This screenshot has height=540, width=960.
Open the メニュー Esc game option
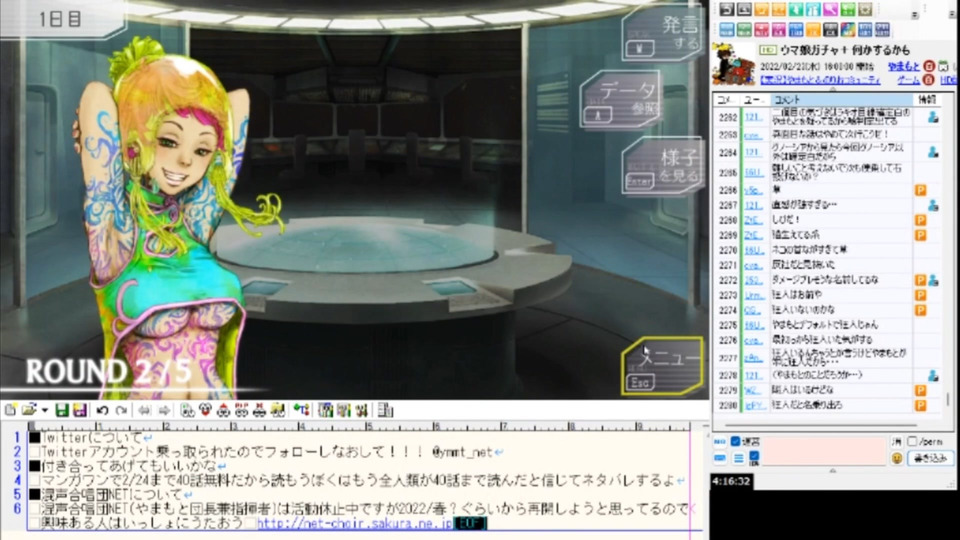663,366
